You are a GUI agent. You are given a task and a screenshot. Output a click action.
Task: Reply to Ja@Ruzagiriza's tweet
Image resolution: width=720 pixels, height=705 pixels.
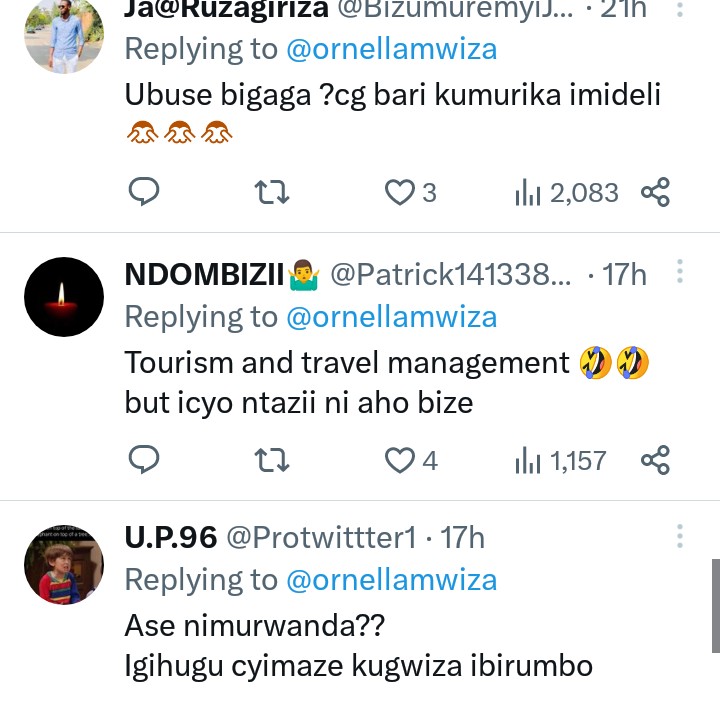coord(145,192)
